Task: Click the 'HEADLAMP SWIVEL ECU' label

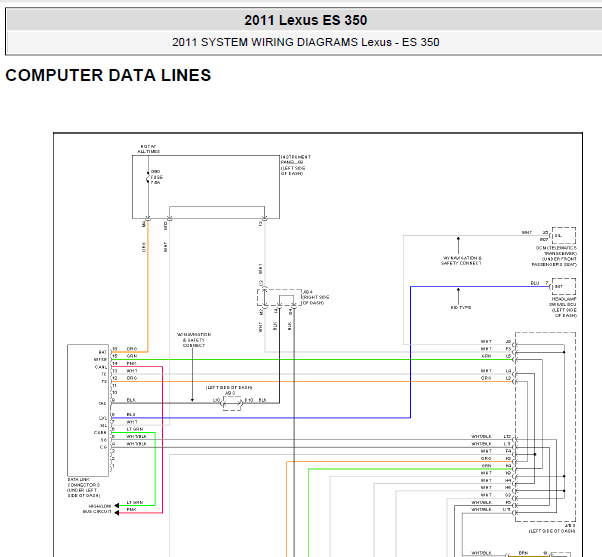Action: (x=563, y=307)
